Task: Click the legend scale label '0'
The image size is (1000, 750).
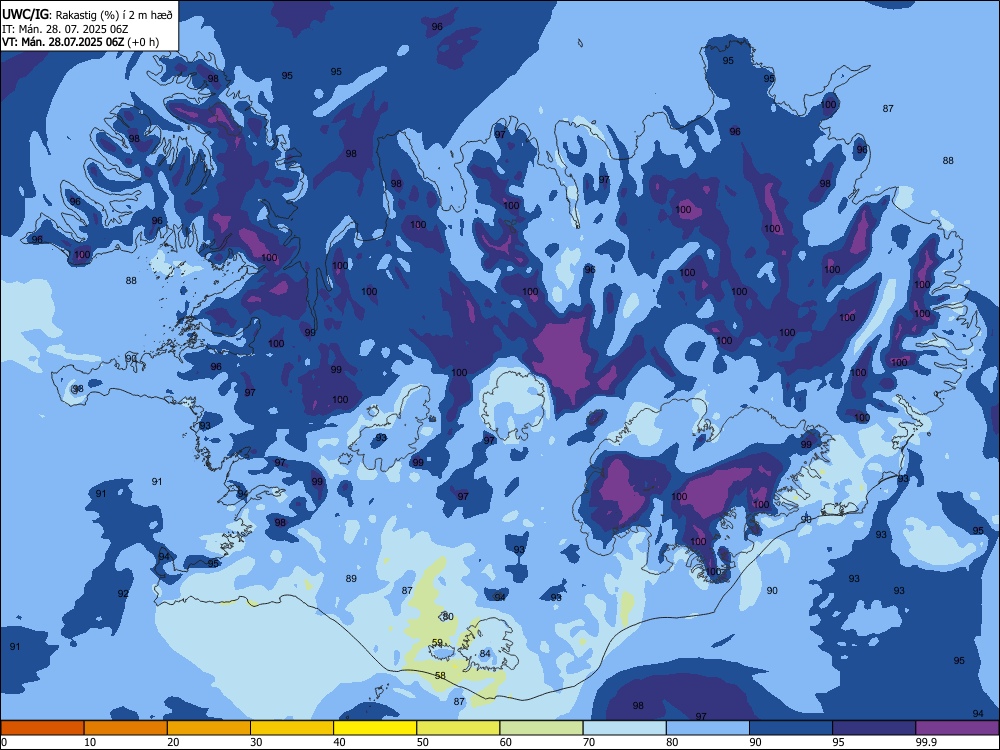Action: click(x=4, y=742)
